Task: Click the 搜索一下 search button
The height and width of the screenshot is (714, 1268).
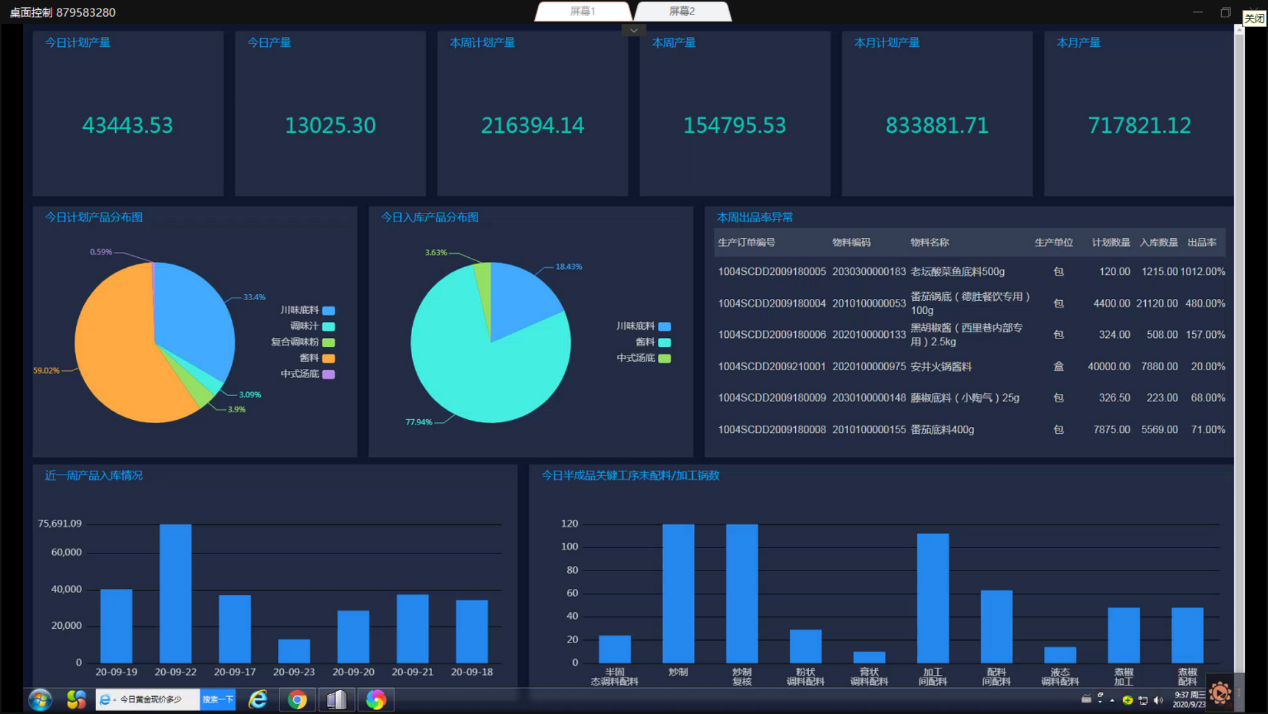Action: [x=218, y=700]
